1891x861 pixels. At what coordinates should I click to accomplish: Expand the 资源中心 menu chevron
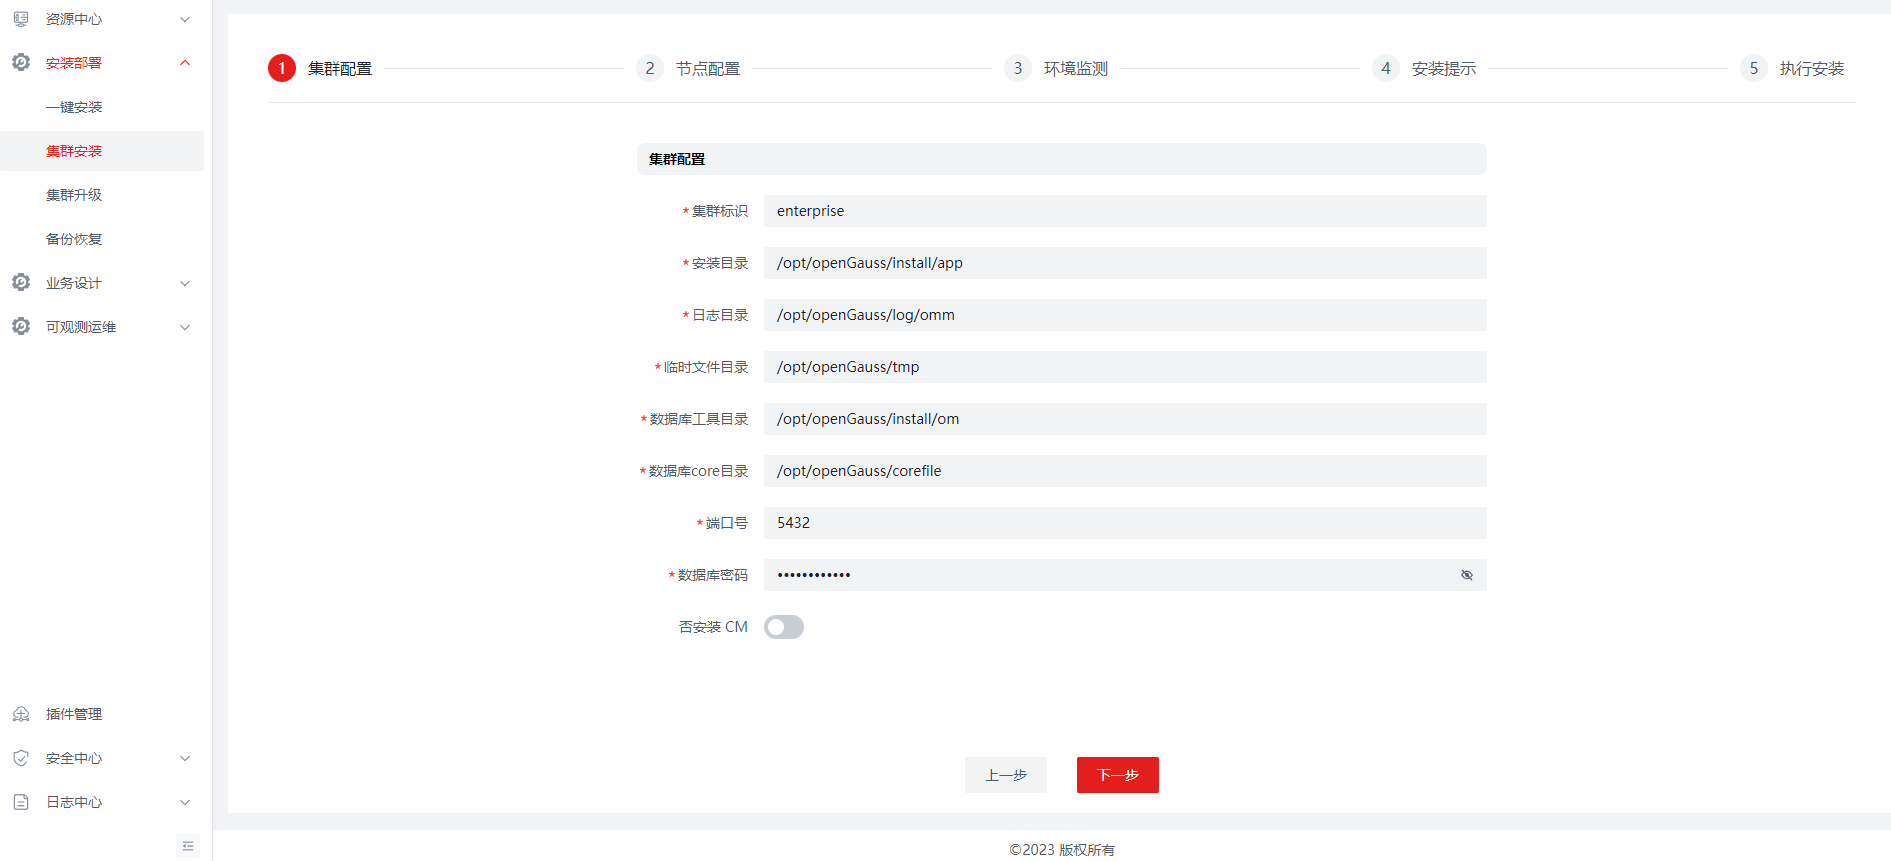tap(185, 19)
